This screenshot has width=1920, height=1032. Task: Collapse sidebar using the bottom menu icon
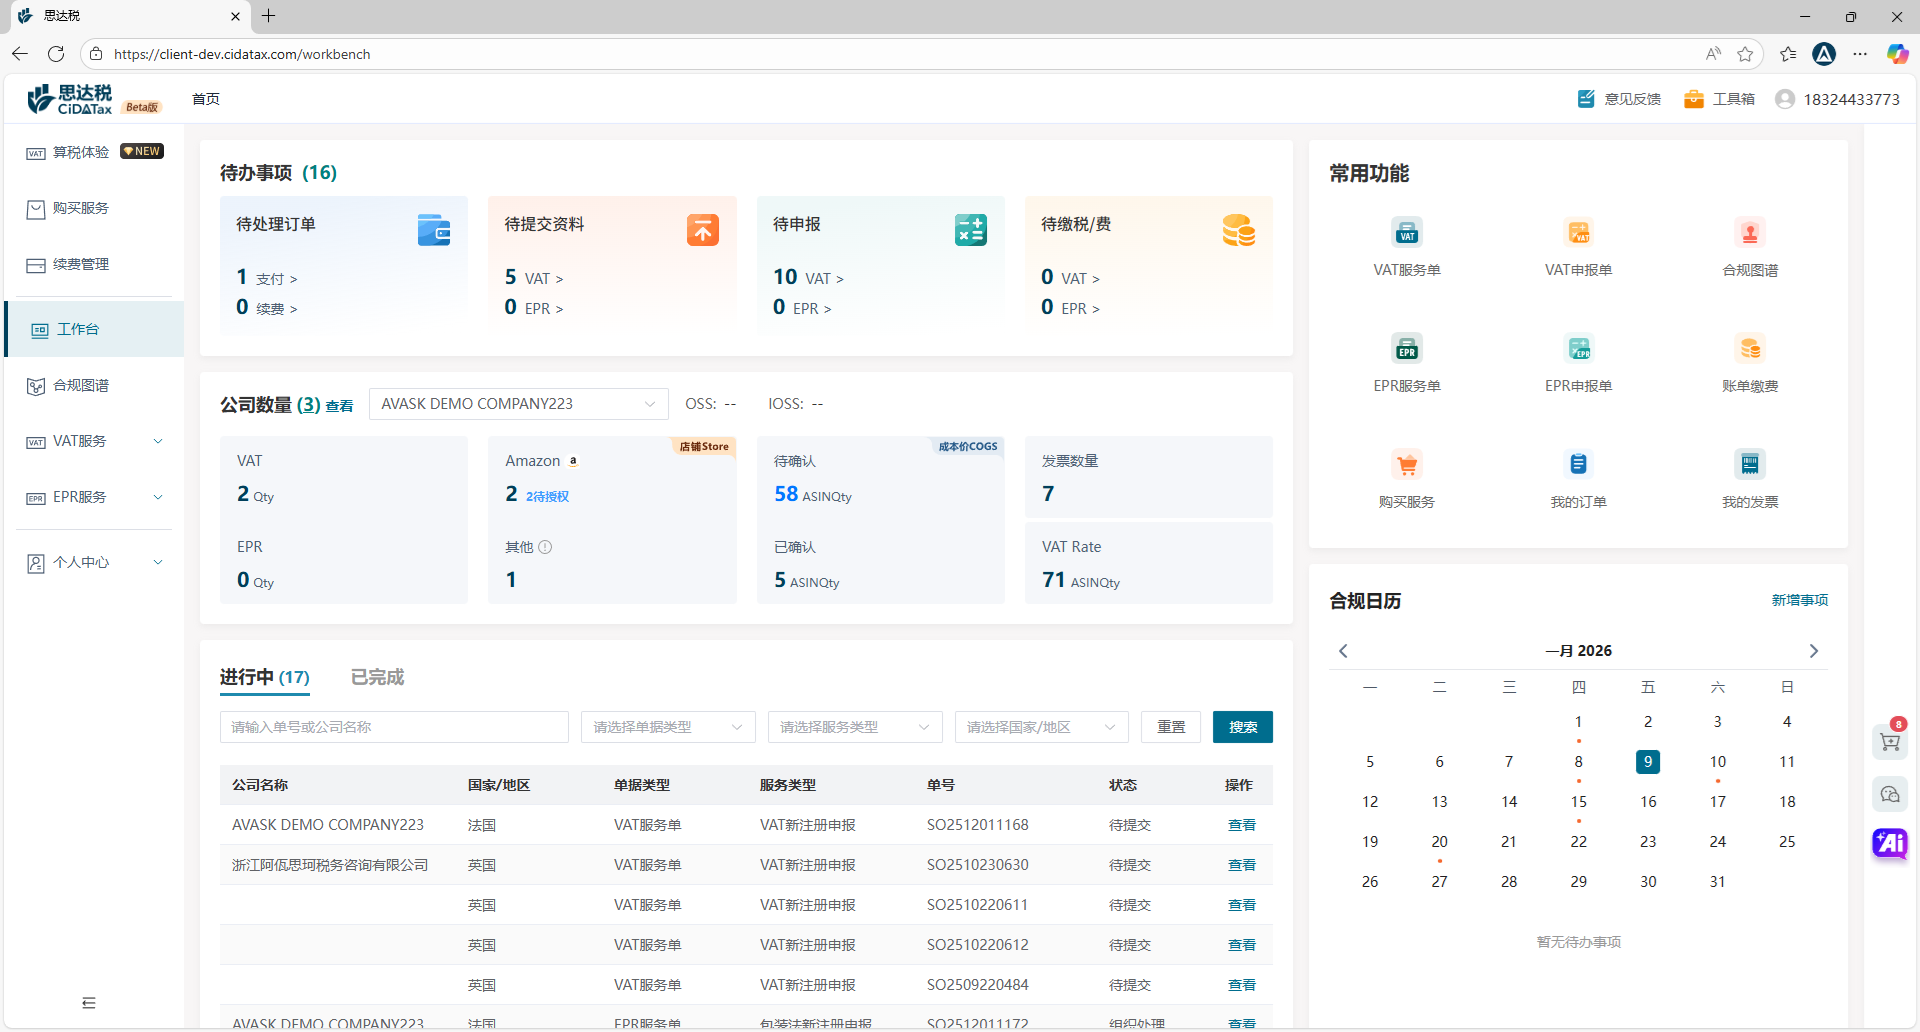(x=89, y=1003)
